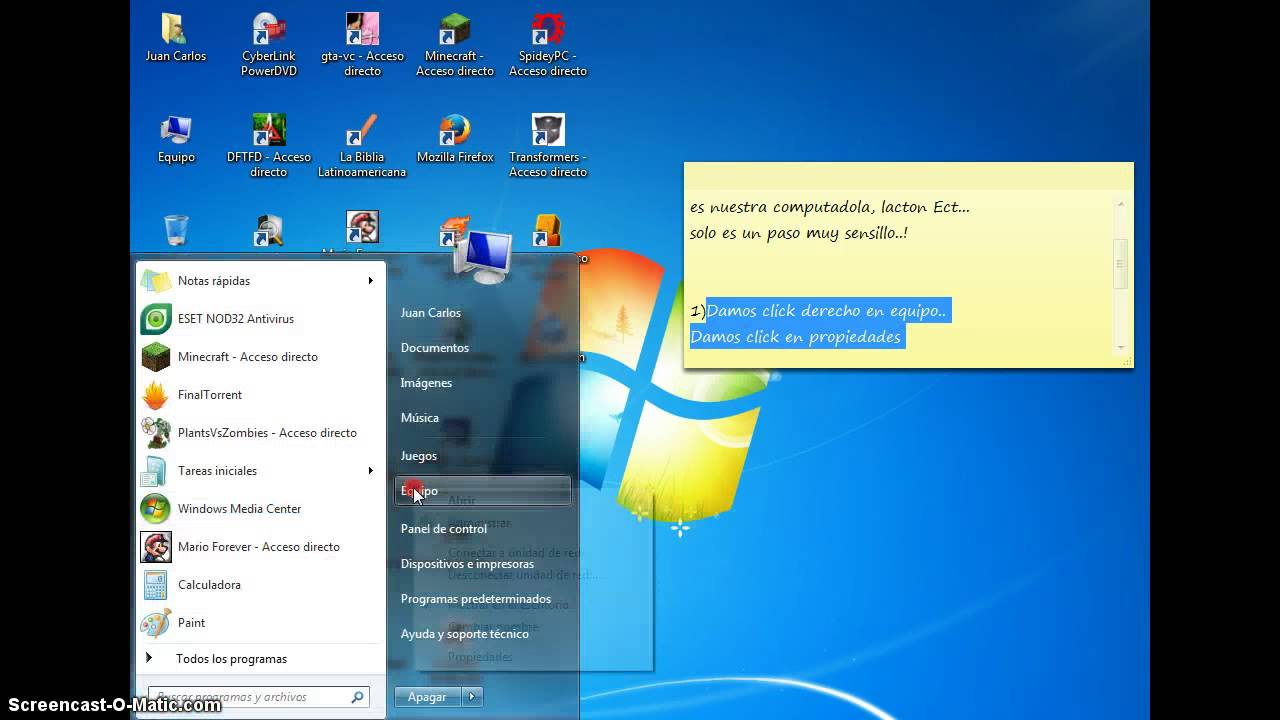Open Imágenes from the Start menu

pos(427,383)
